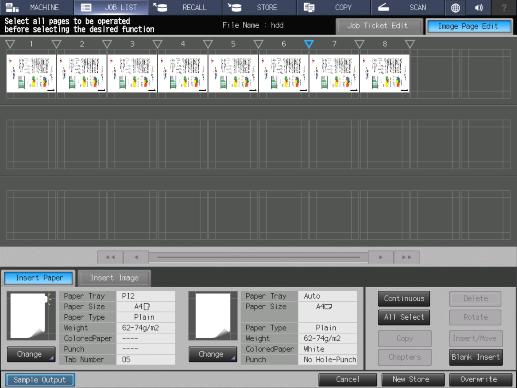Click the Sample Output button
The width and height of the screenshot is (517, 388).
click(40, 380)
